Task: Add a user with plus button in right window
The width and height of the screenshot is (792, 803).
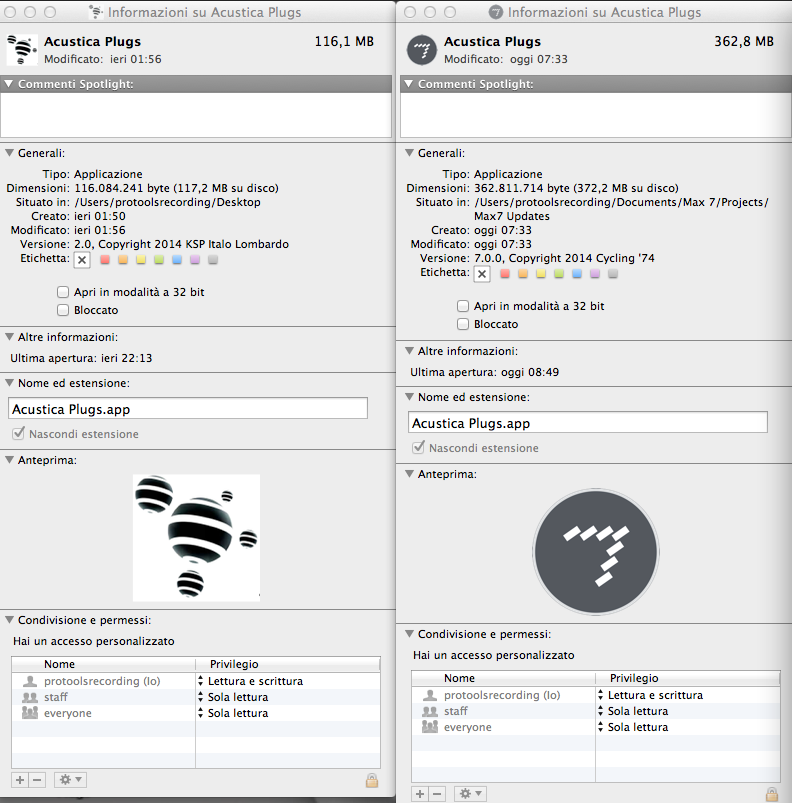Action: pos(420,794)
